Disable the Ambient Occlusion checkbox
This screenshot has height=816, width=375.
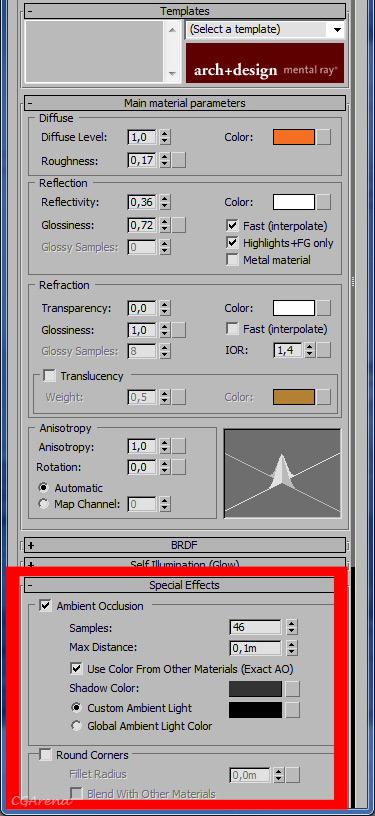[x=46, y=606]
